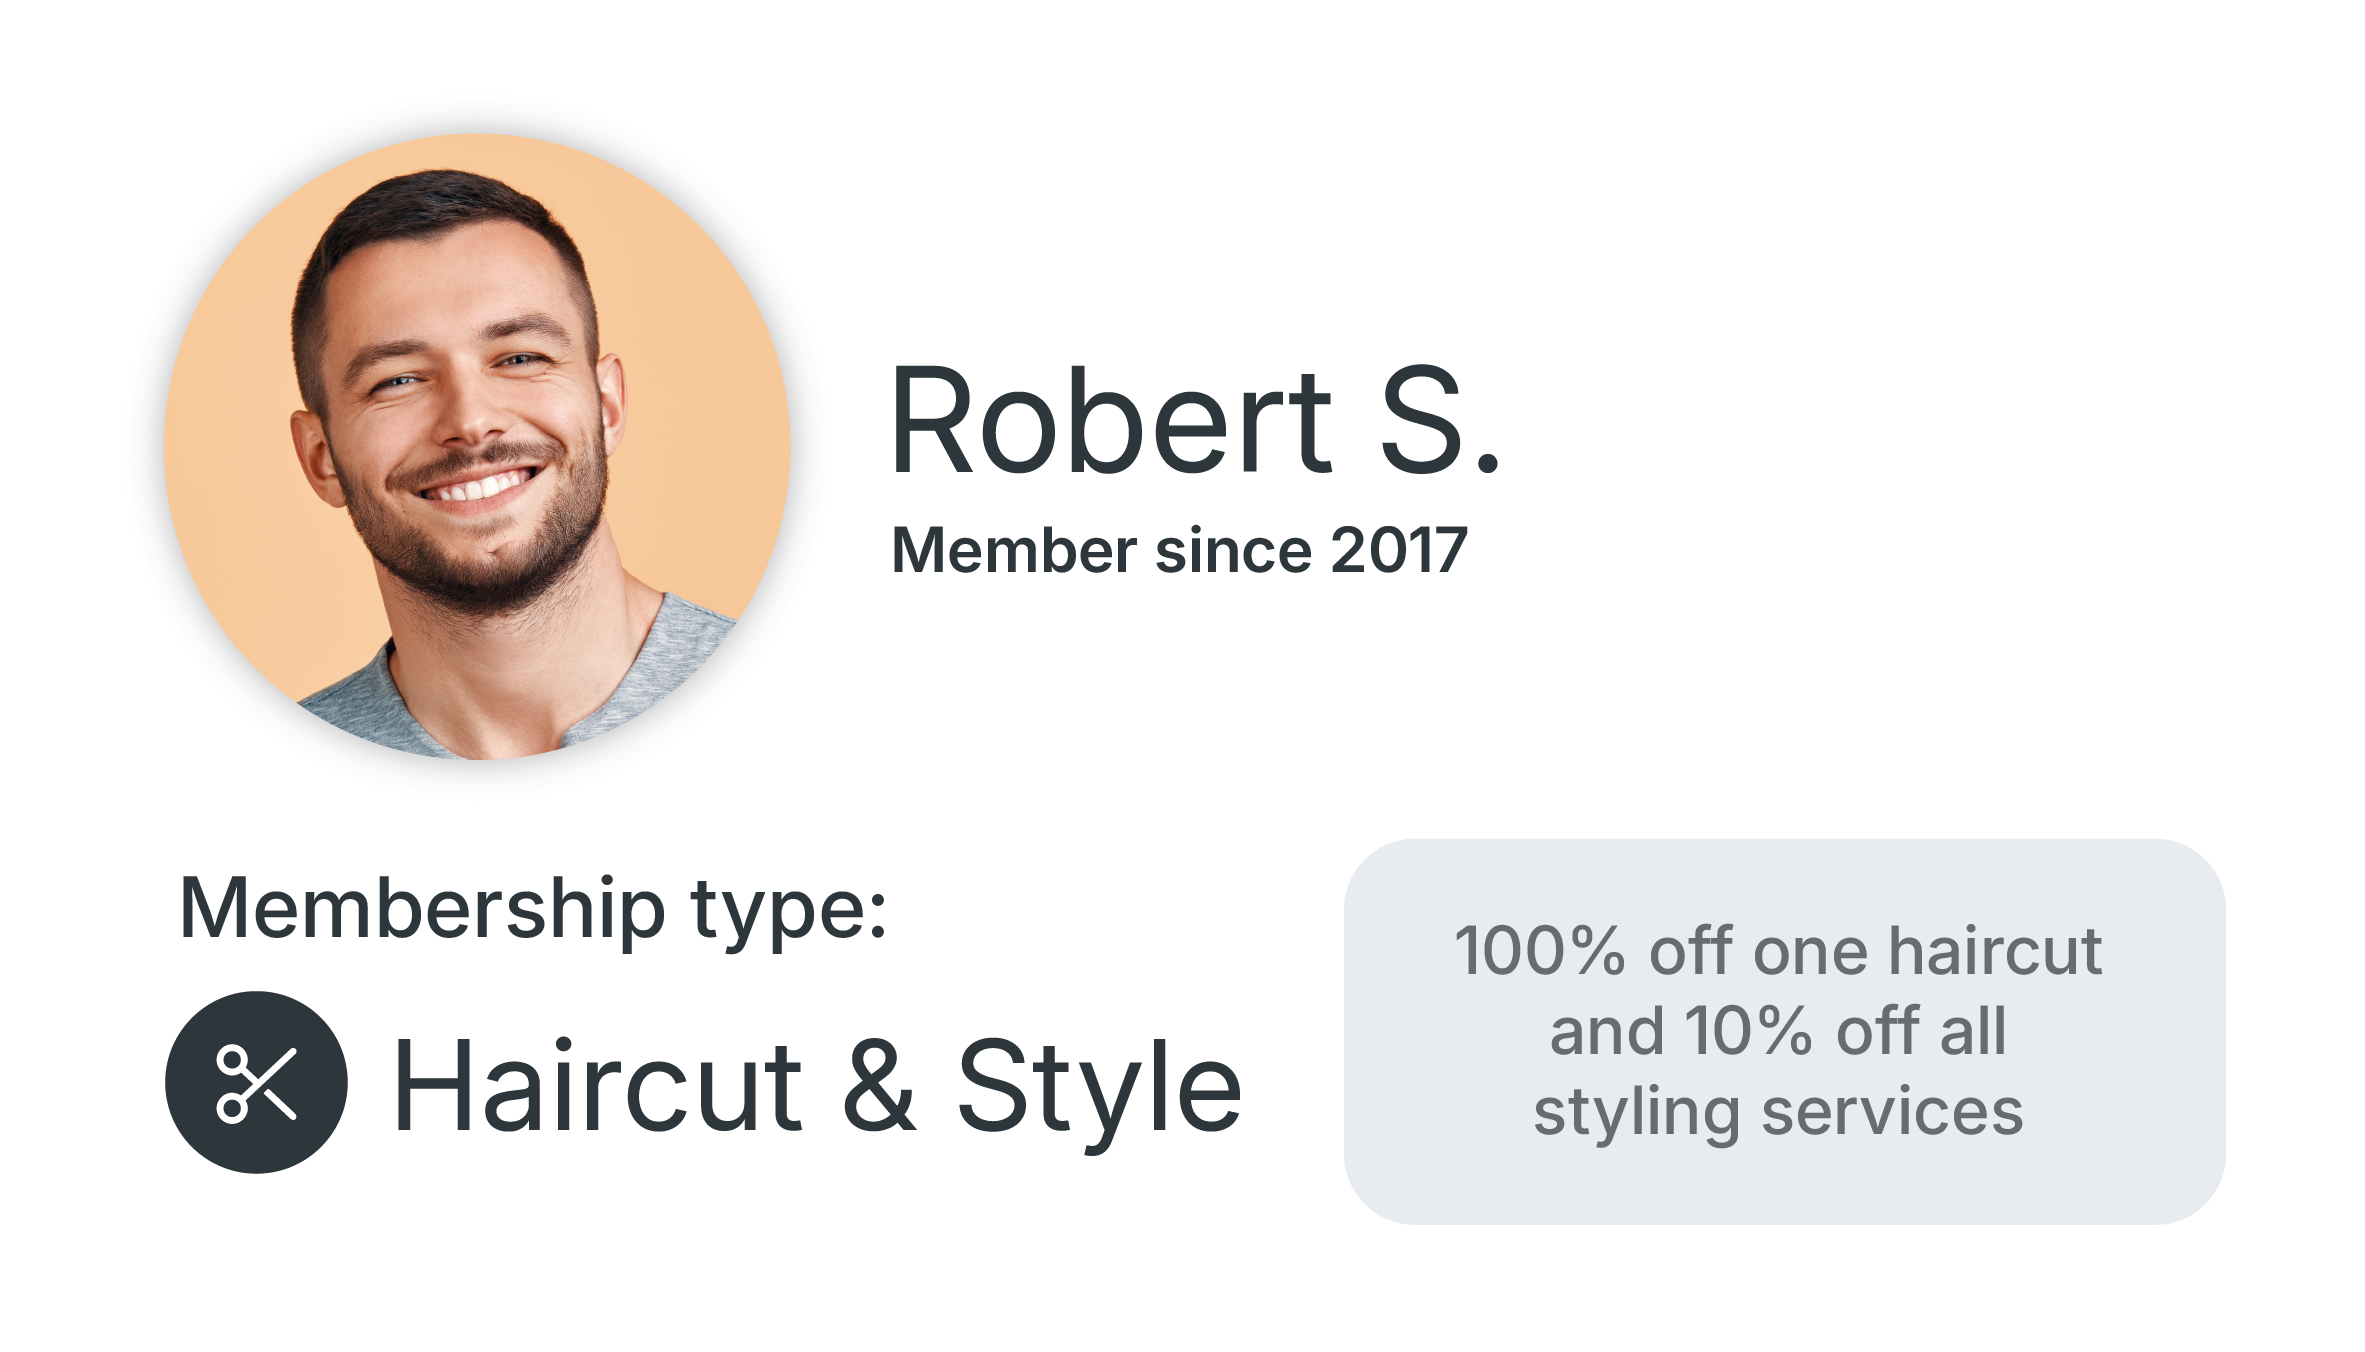Click the initial S. after Robert

click(x=1441, y=420)
